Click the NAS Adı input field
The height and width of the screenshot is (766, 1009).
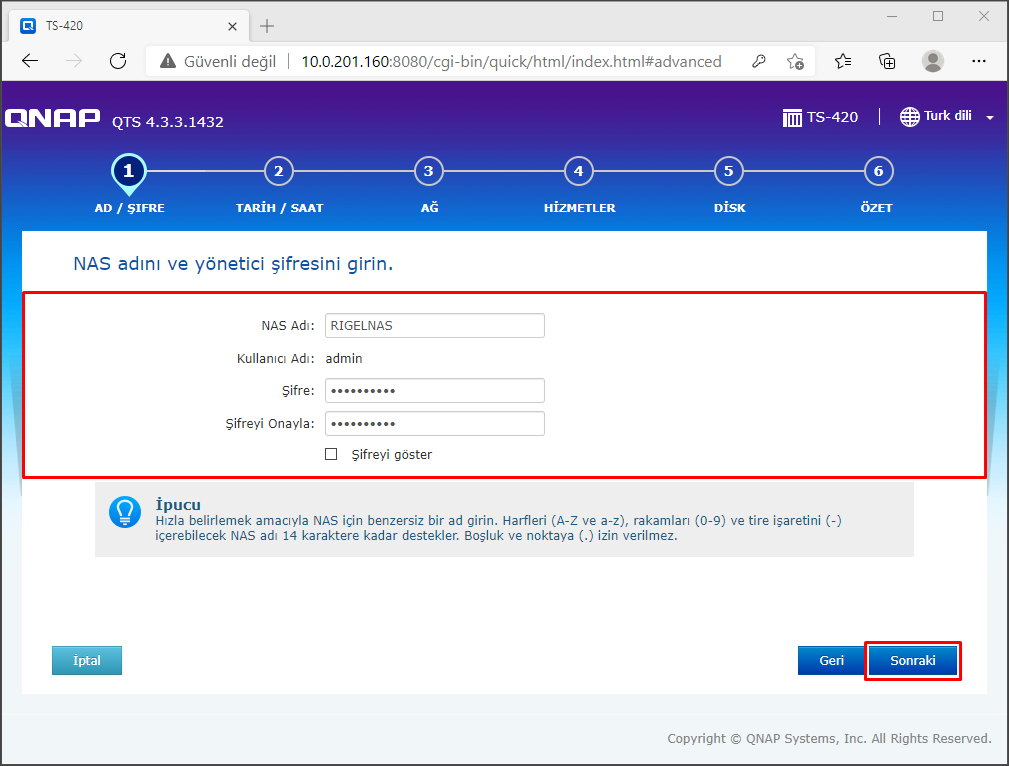tap(434, 325)
